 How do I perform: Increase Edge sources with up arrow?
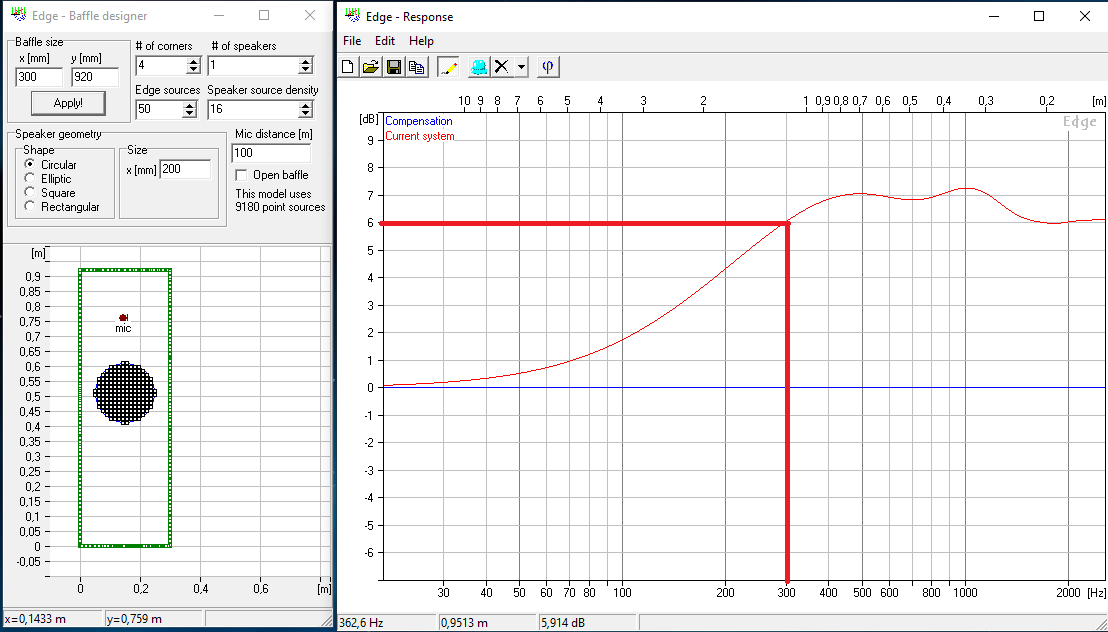(189, 105)
